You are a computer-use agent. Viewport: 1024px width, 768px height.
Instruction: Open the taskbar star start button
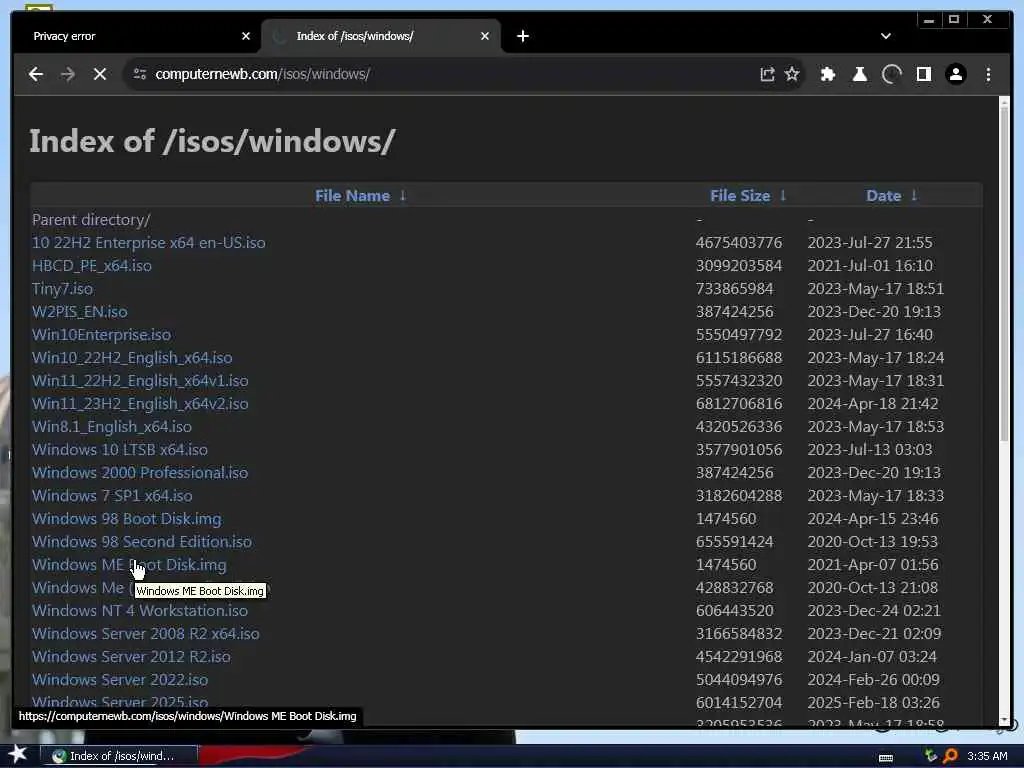[x=18, y=755]
